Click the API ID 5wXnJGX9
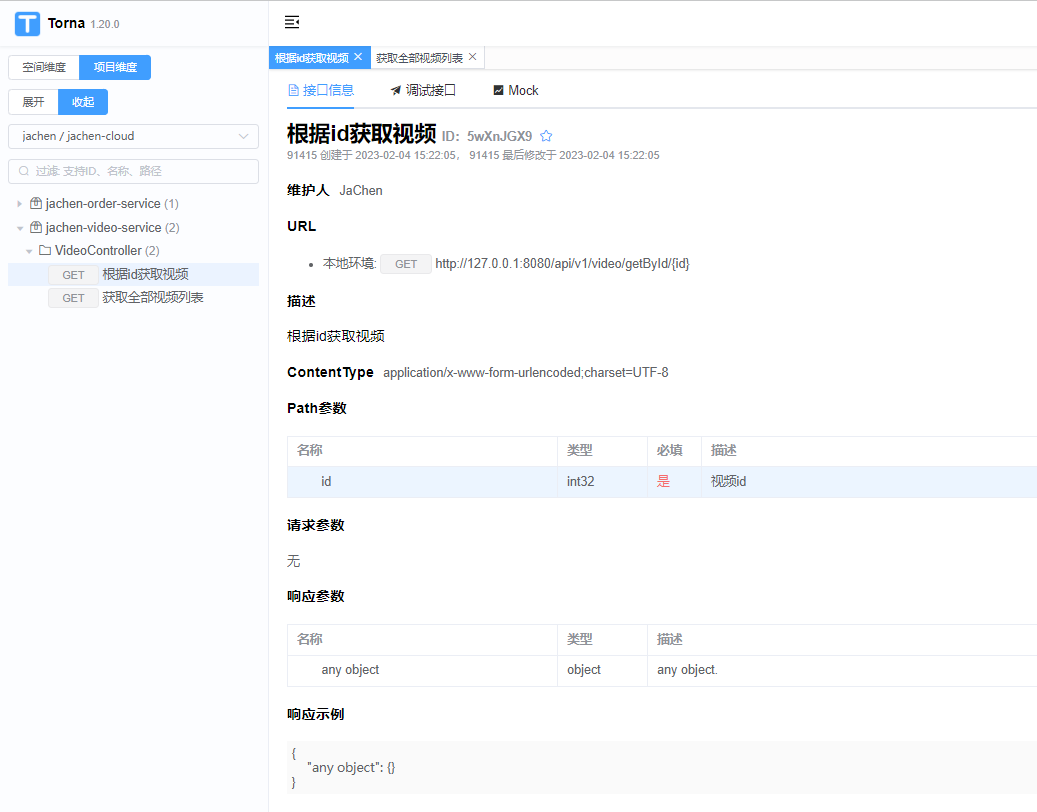Viewport: 1037px width, 812px height. click(499, 136)
